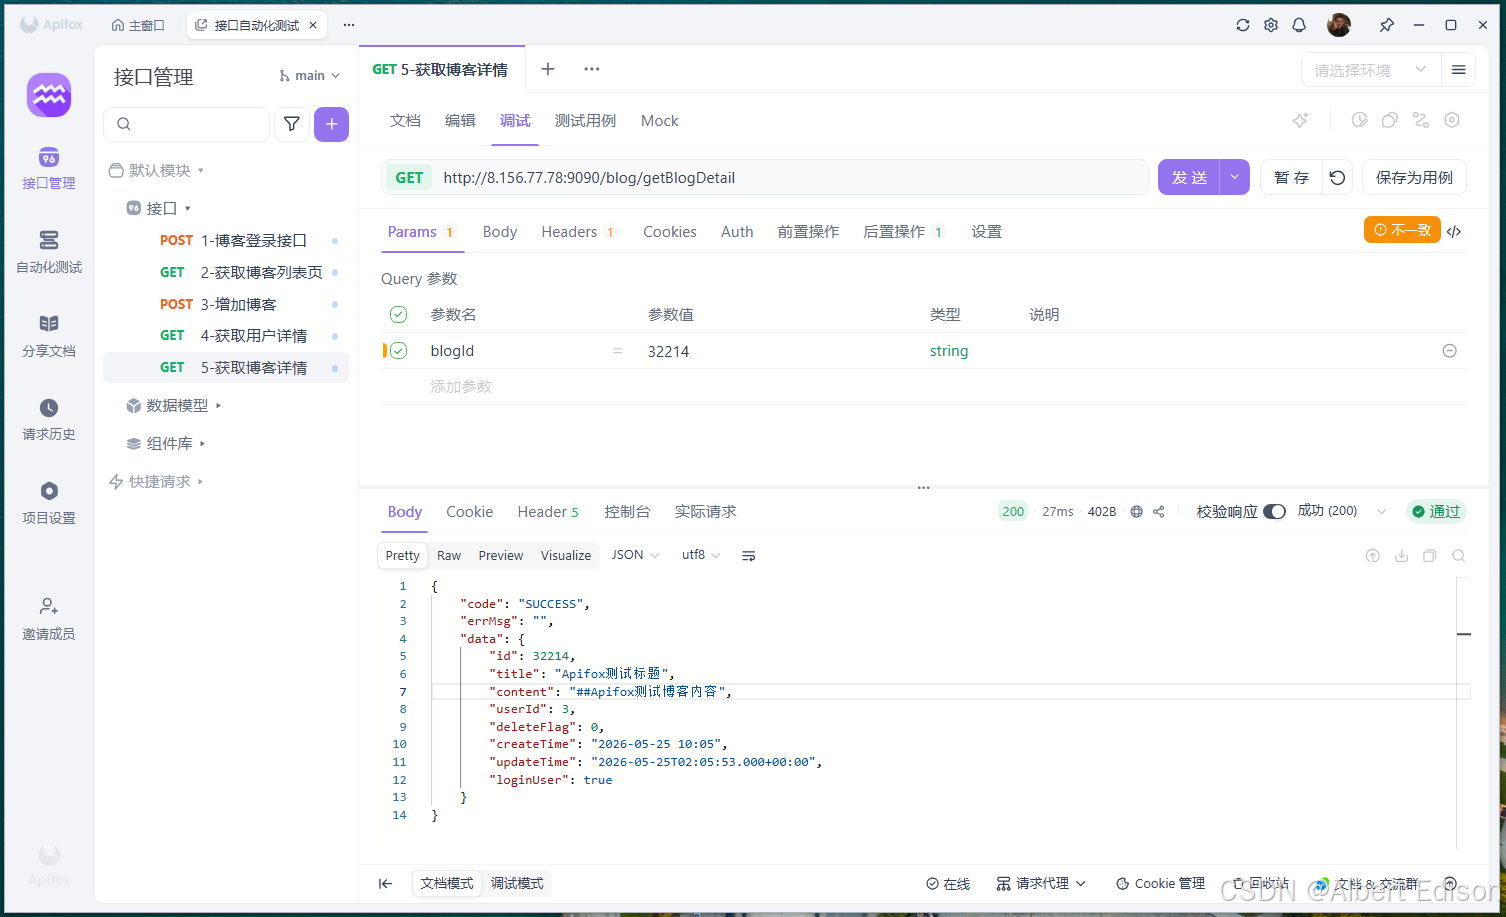Open the JSON format dropdown
Viewport: 1506px width, 917px height.
coord(636,555)
